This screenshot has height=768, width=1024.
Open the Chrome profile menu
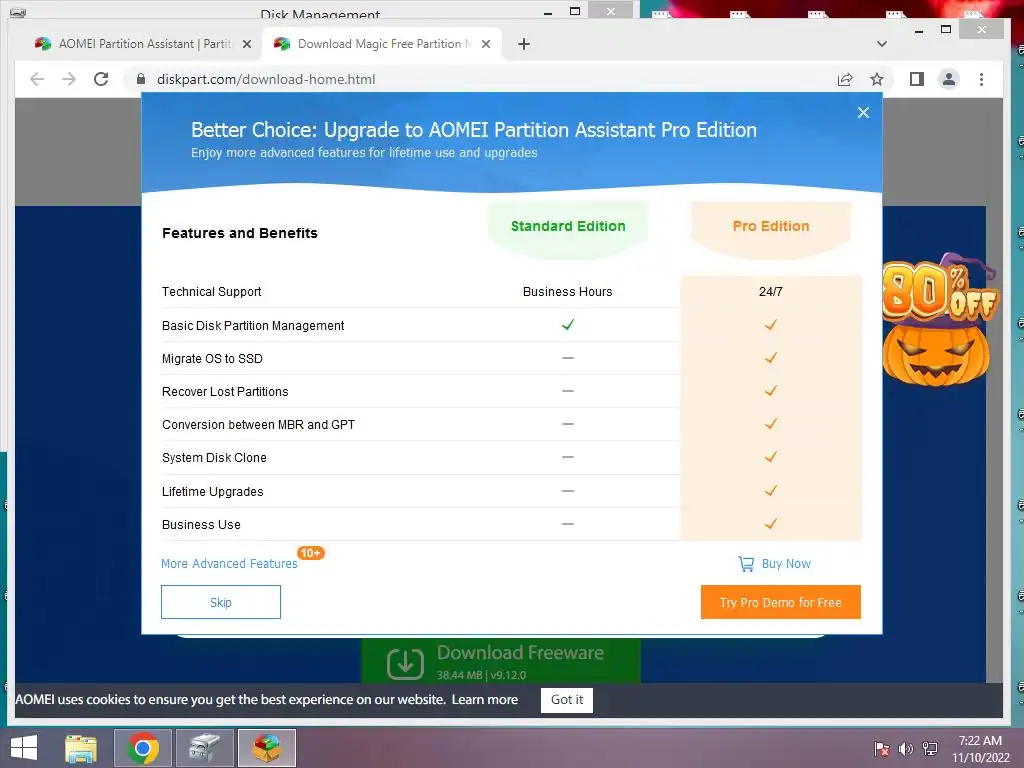948,79
